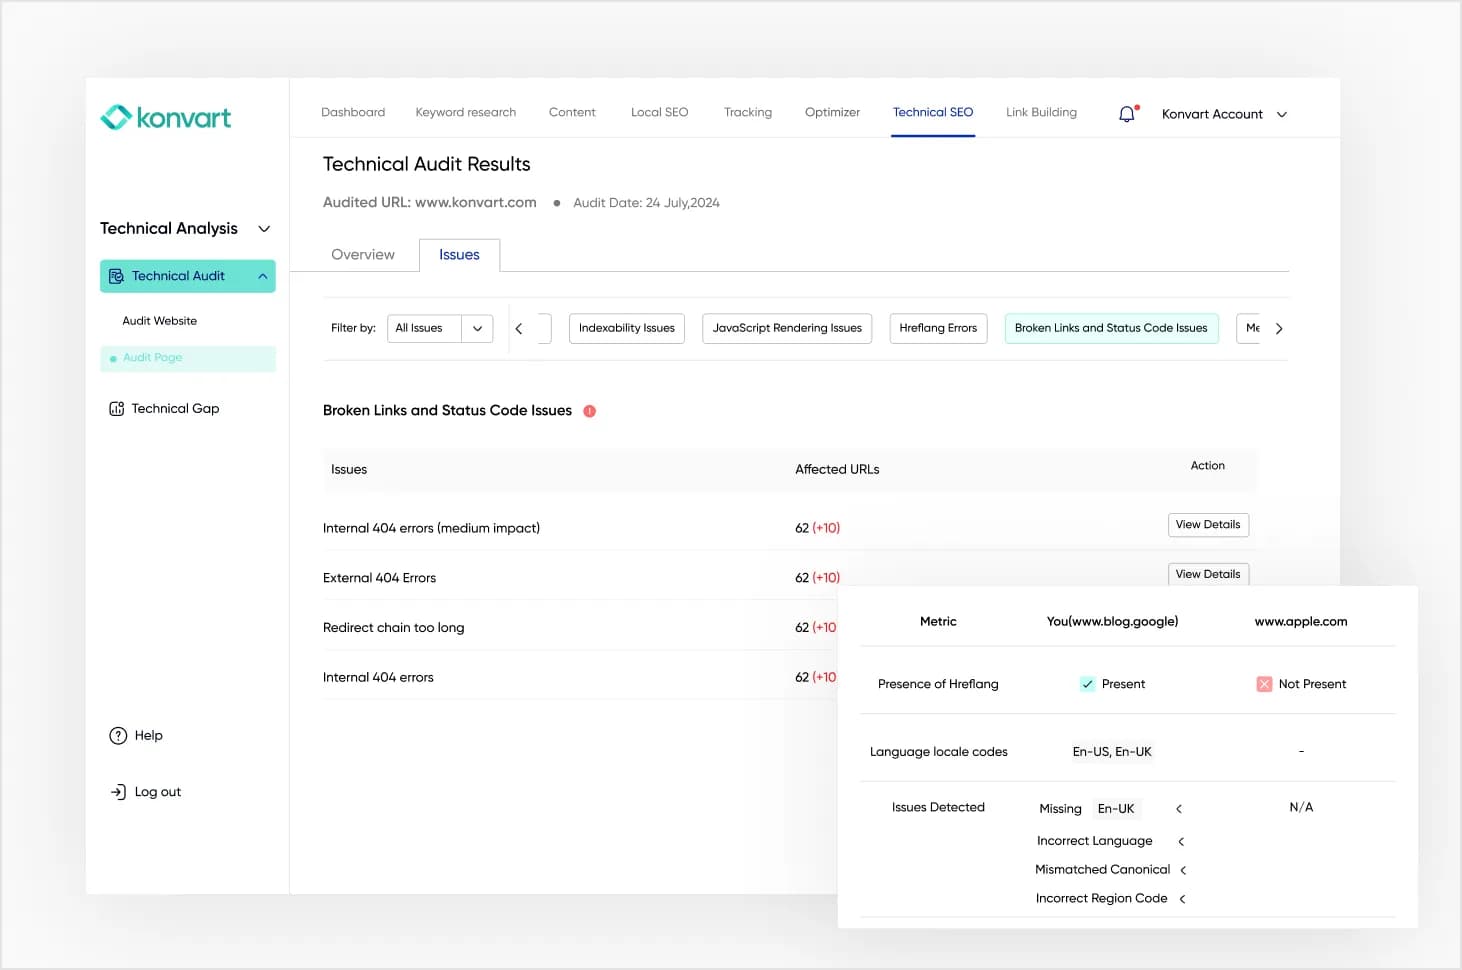Click the En-US, En-UK locale codes value
This screenshot has height=970, width=1462.
1112,752
